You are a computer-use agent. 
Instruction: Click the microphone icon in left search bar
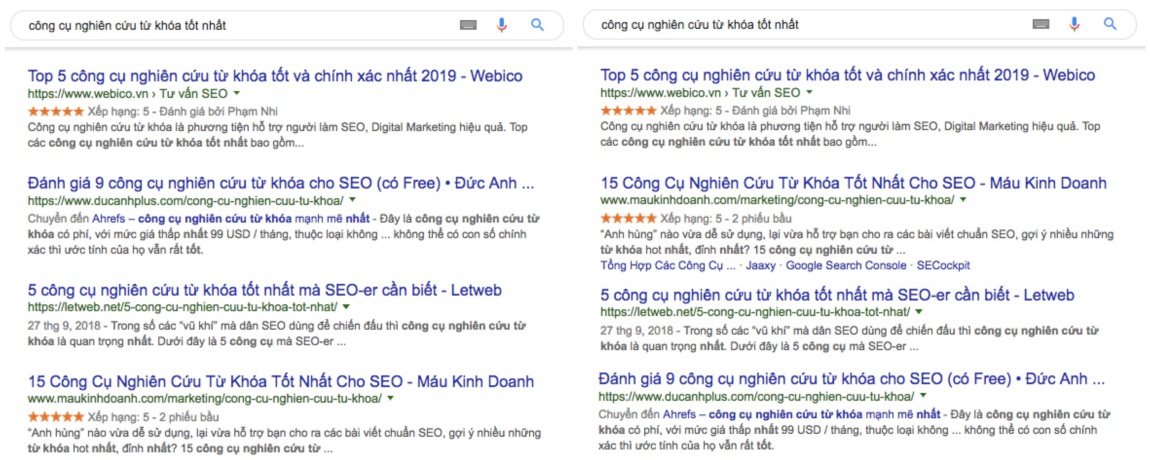(502, 25)
